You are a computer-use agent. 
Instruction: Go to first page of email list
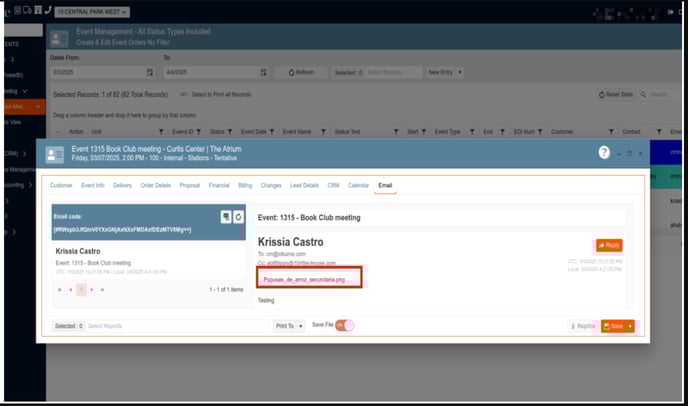pos(58,289)
